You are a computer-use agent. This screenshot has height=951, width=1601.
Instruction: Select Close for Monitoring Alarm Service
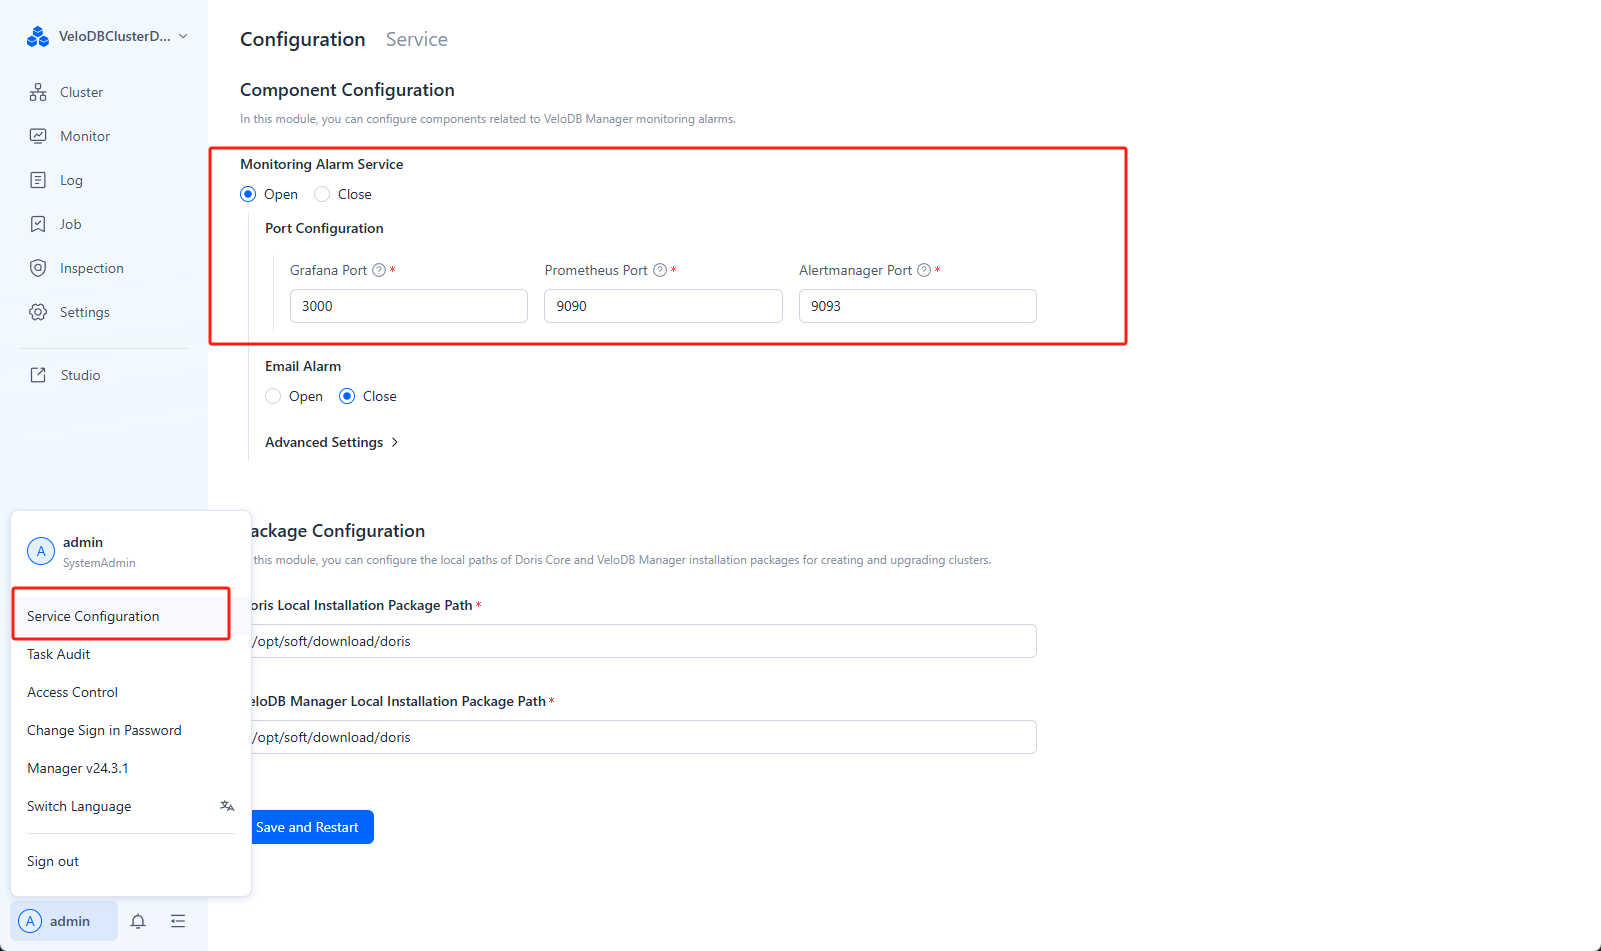(321, 194)
